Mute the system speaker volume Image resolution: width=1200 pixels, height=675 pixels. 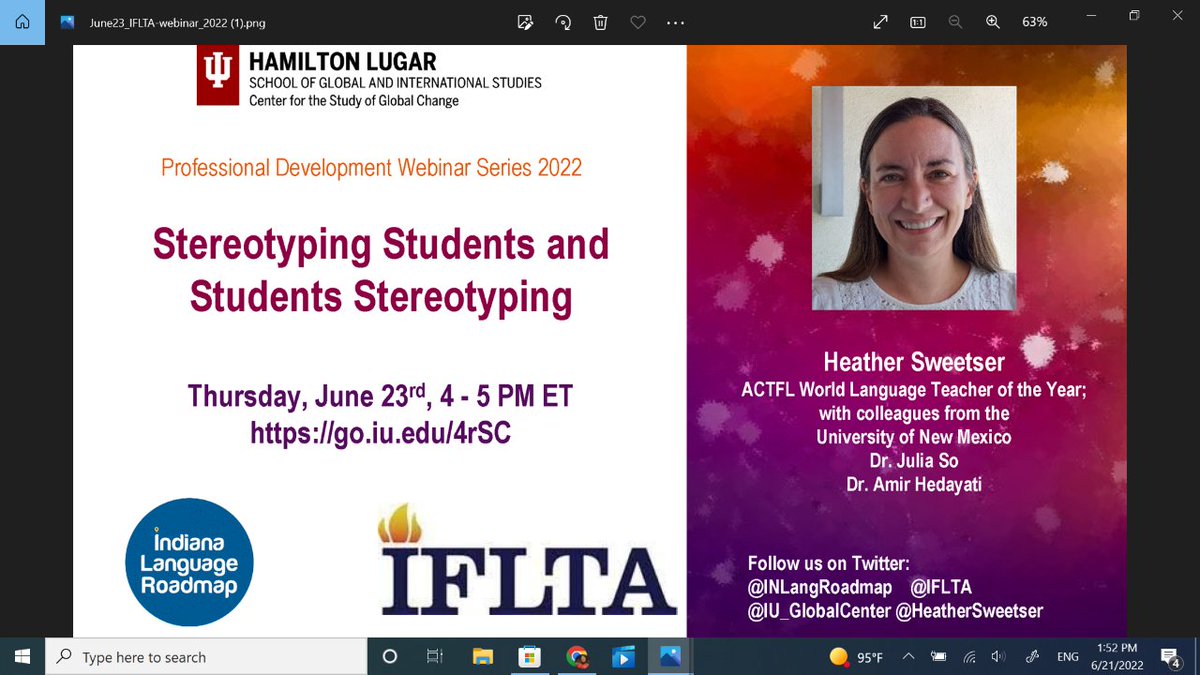(1000, 656)
